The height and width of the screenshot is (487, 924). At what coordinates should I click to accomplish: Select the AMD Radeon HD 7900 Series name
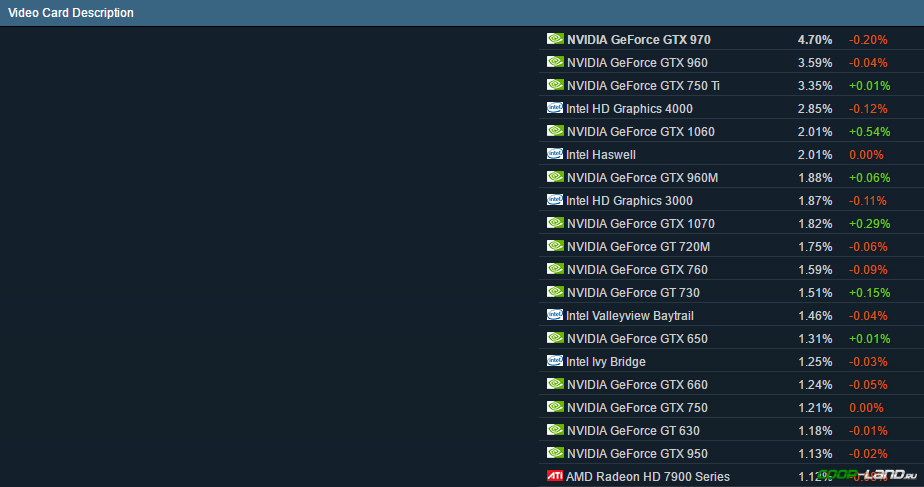click(x=648, y=477)
